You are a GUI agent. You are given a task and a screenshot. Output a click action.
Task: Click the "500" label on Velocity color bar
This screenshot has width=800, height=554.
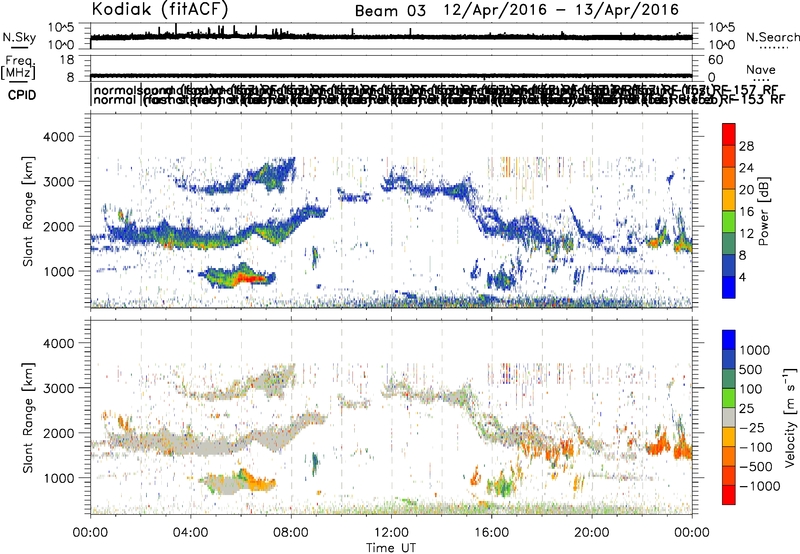pos(751,369)
